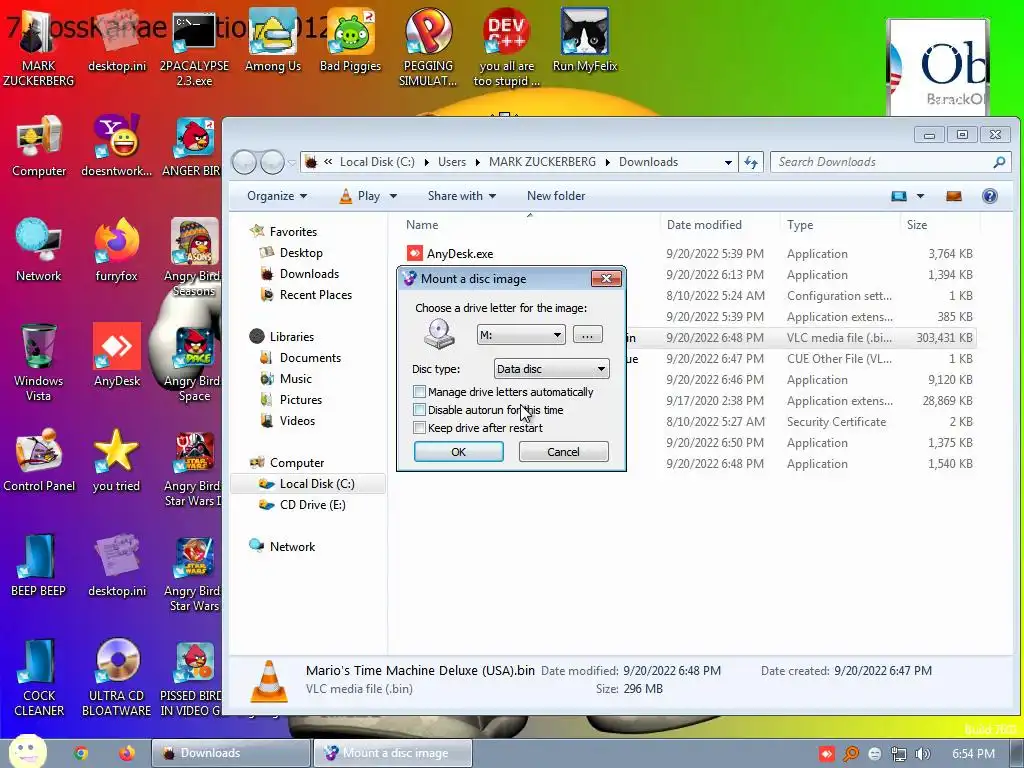Sort by Date modified column header
Screen dimensions: 1024x768
pyautogui.click(x=704, y=225)
